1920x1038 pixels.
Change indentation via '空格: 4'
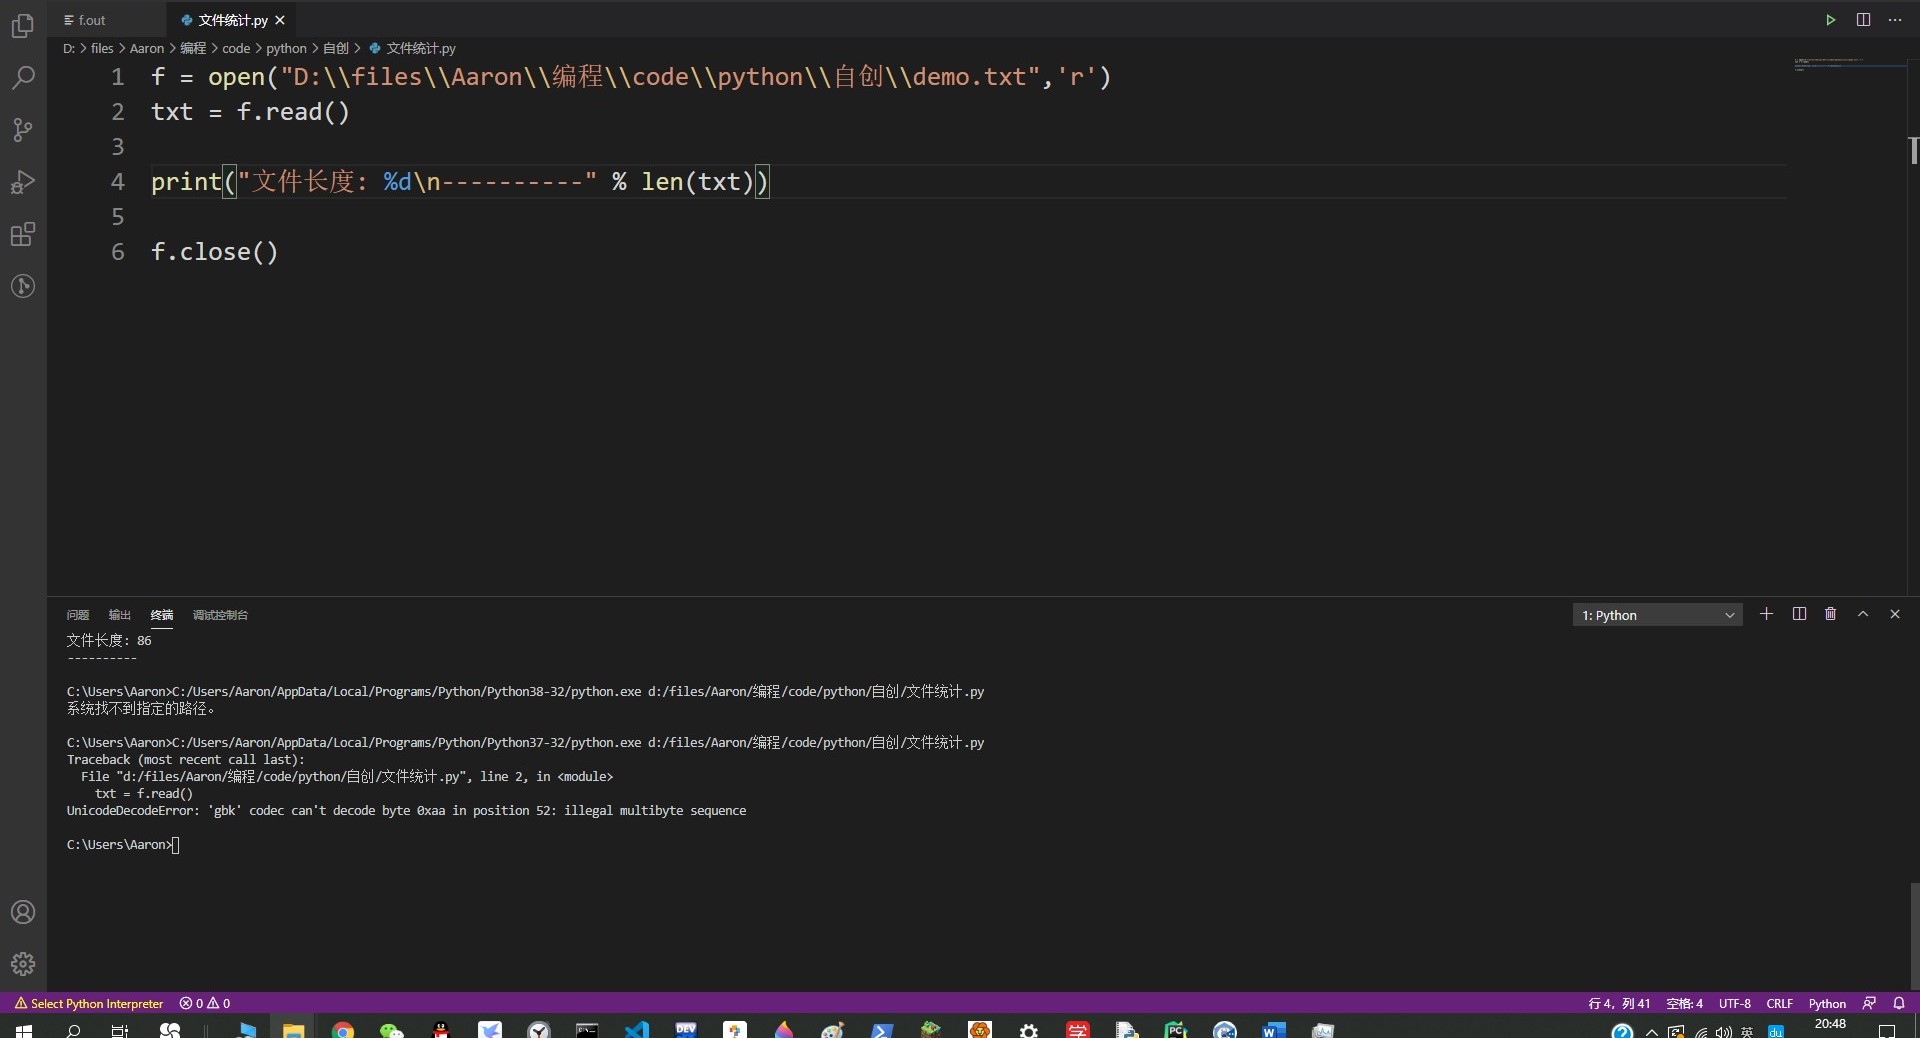coord(1684,1003)
